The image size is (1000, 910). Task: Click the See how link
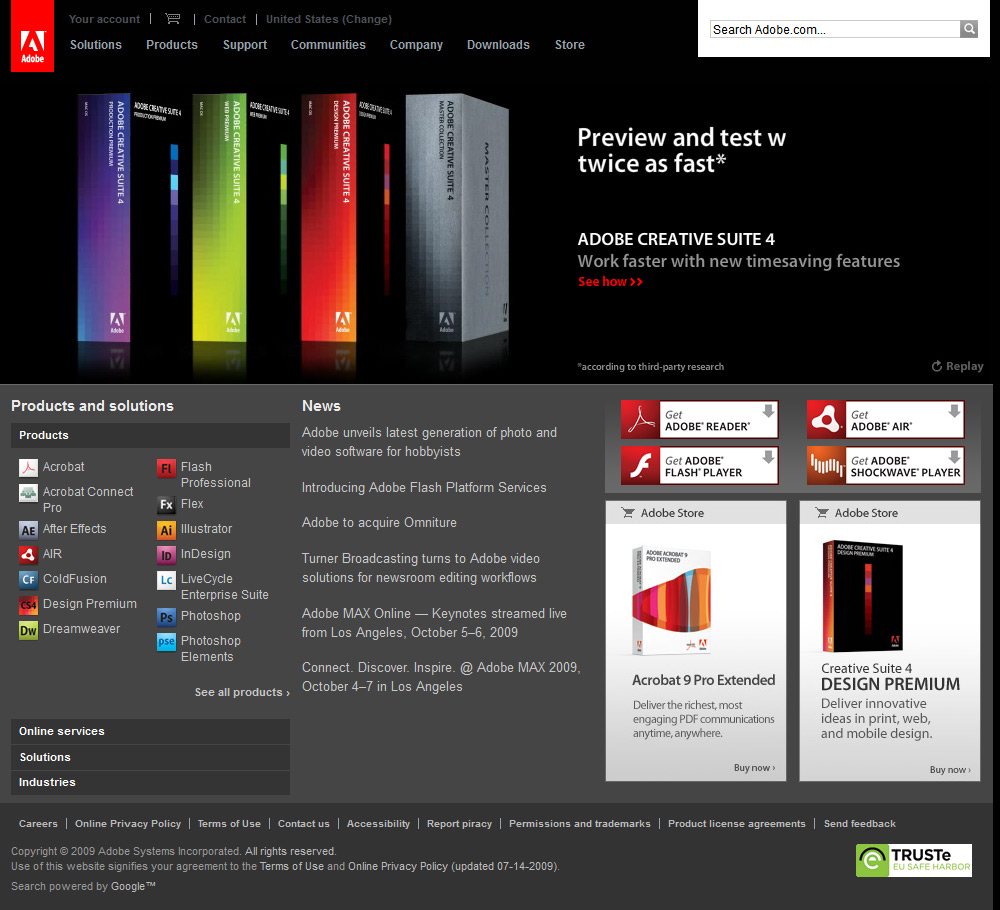click(610, 281)
